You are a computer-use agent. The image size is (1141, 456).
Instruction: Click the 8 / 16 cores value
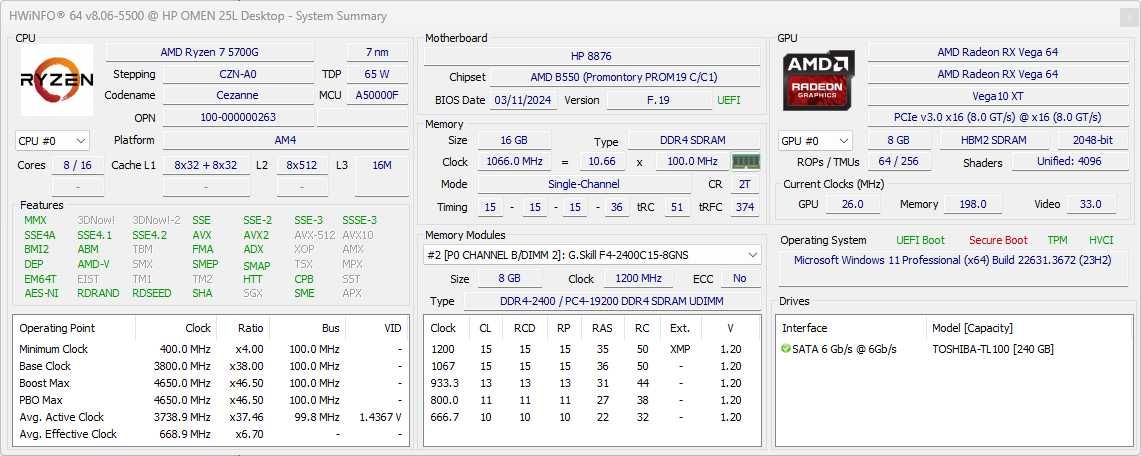tap(77, 165)
